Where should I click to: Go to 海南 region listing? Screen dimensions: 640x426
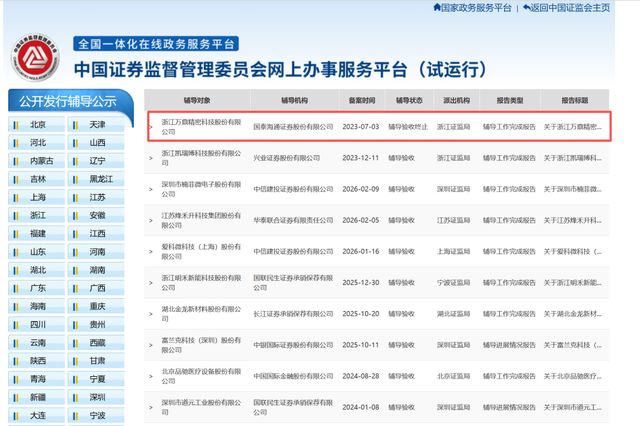pos(36,306)
